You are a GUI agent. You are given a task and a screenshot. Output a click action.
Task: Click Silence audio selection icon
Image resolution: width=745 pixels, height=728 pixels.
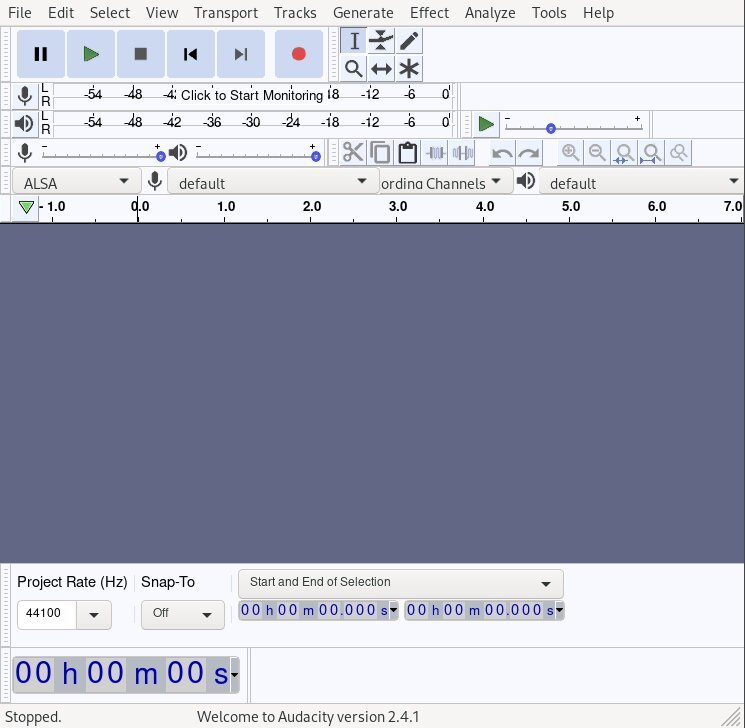pos(462,153)
